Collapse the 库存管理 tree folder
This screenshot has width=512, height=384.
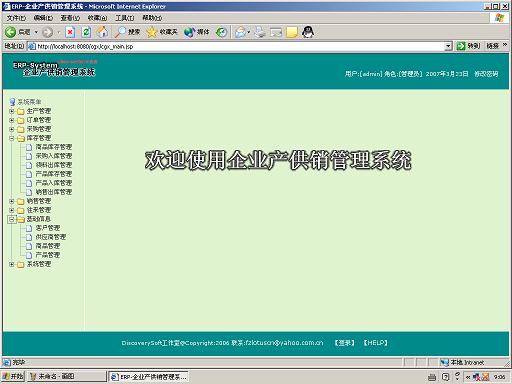point(12,138)
